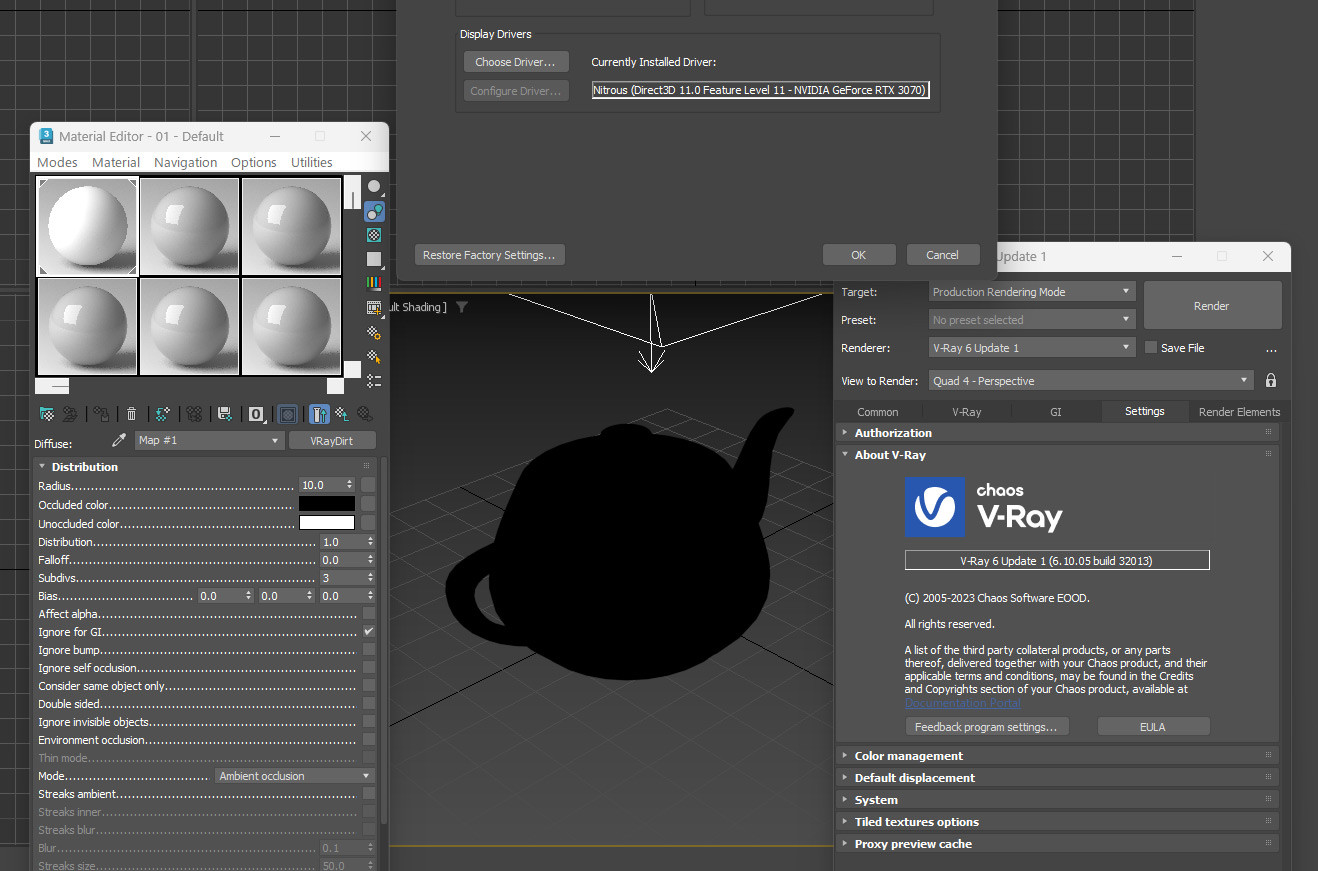1318x871 pixels.
Task: Enable Consider same object only checkbox
Action: point(369,686)
